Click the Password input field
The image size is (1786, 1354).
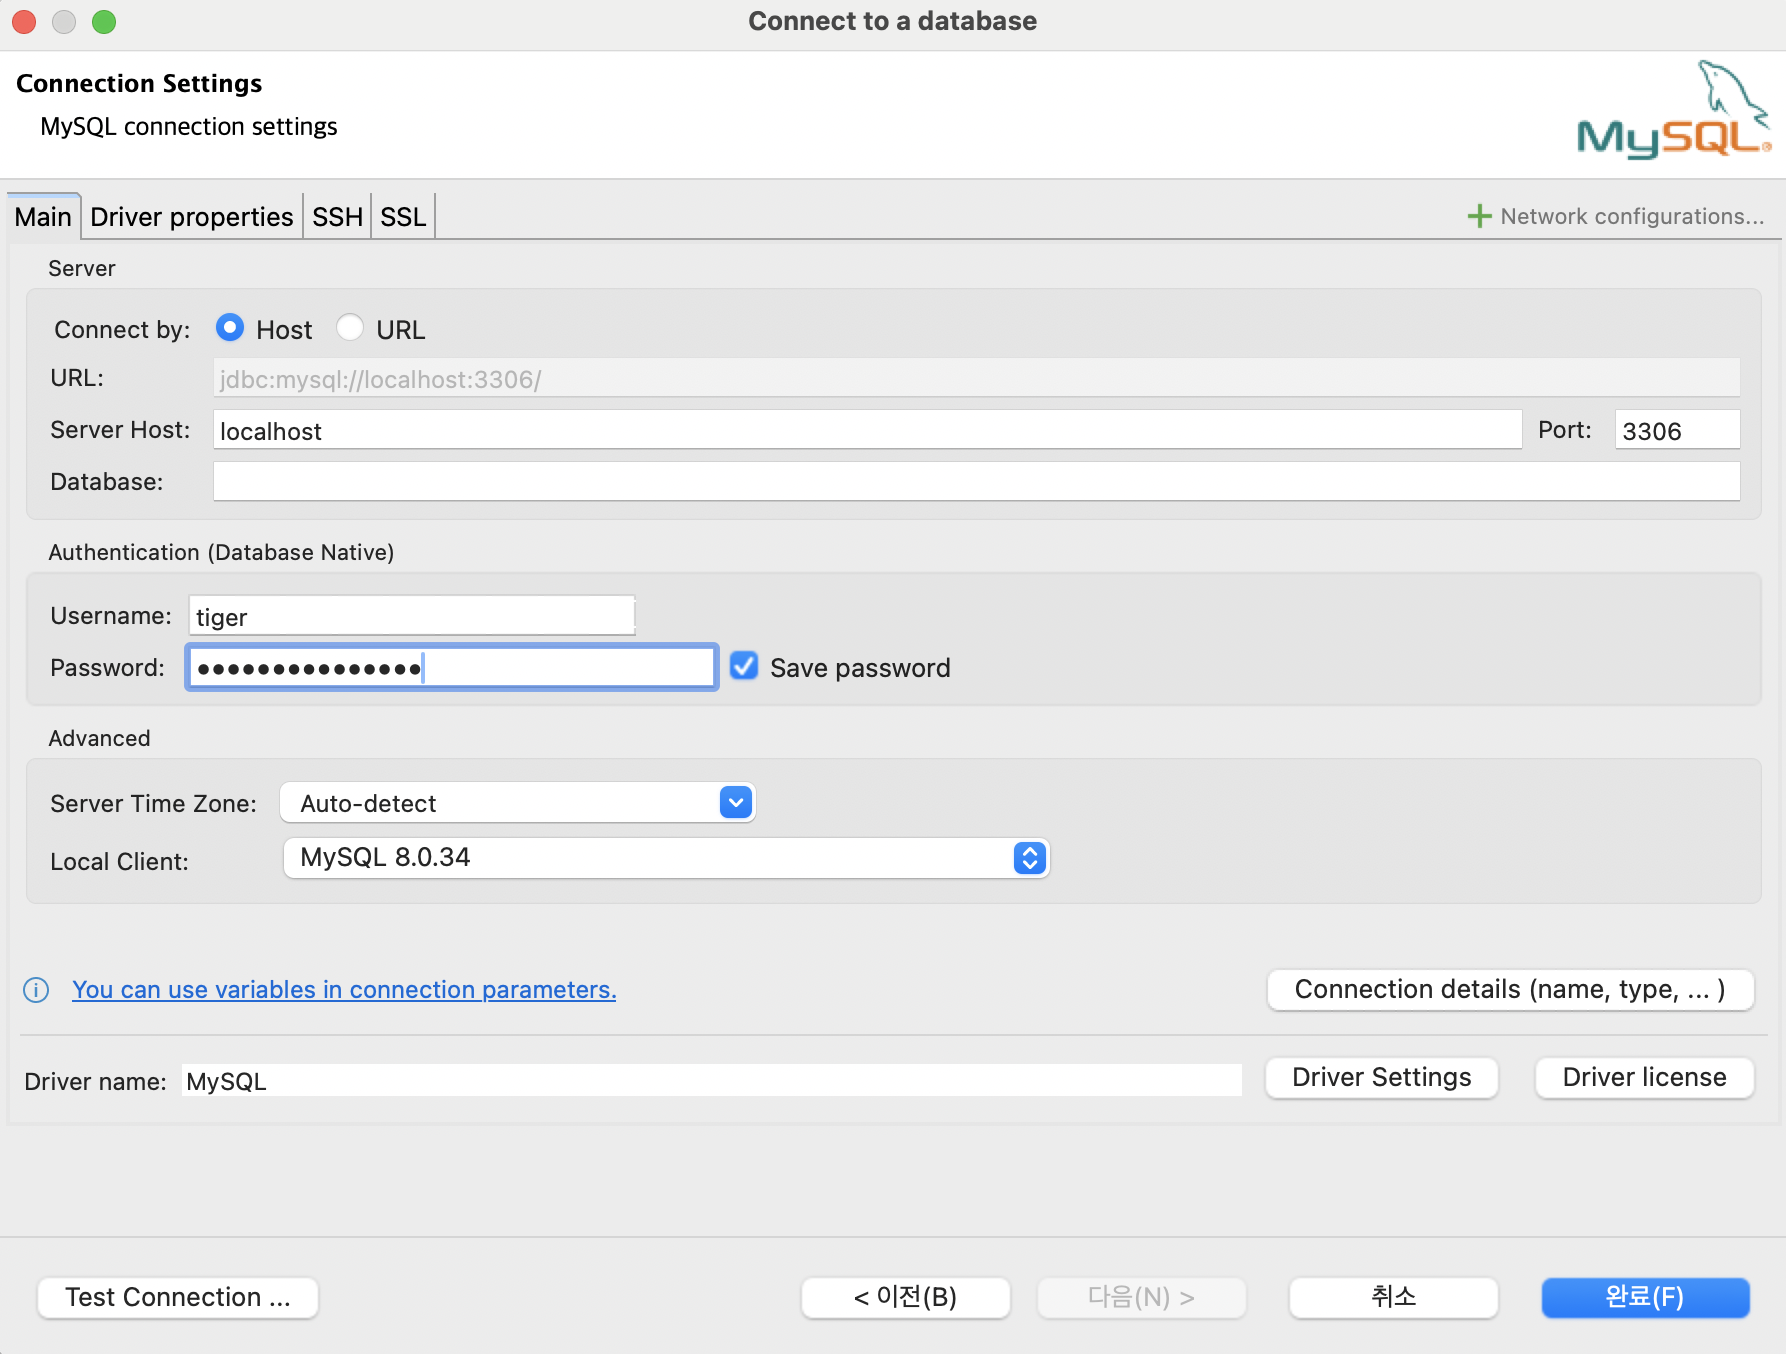452,667
